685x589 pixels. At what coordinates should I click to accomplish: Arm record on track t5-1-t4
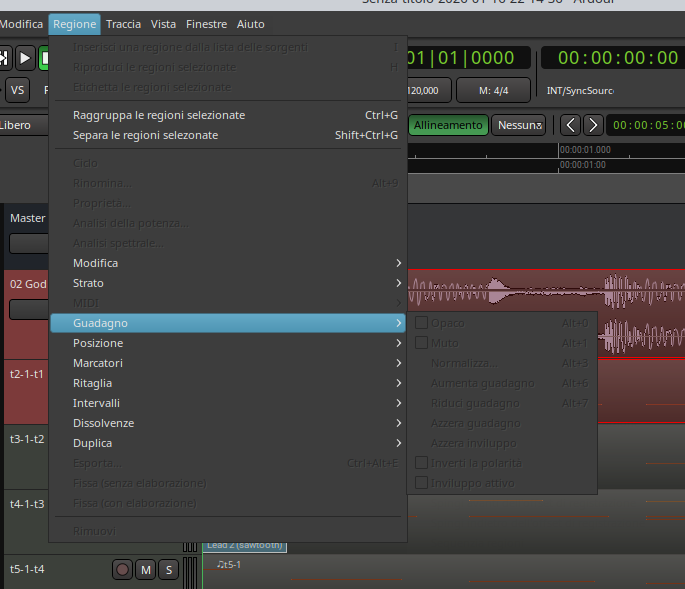pos(123,570)
